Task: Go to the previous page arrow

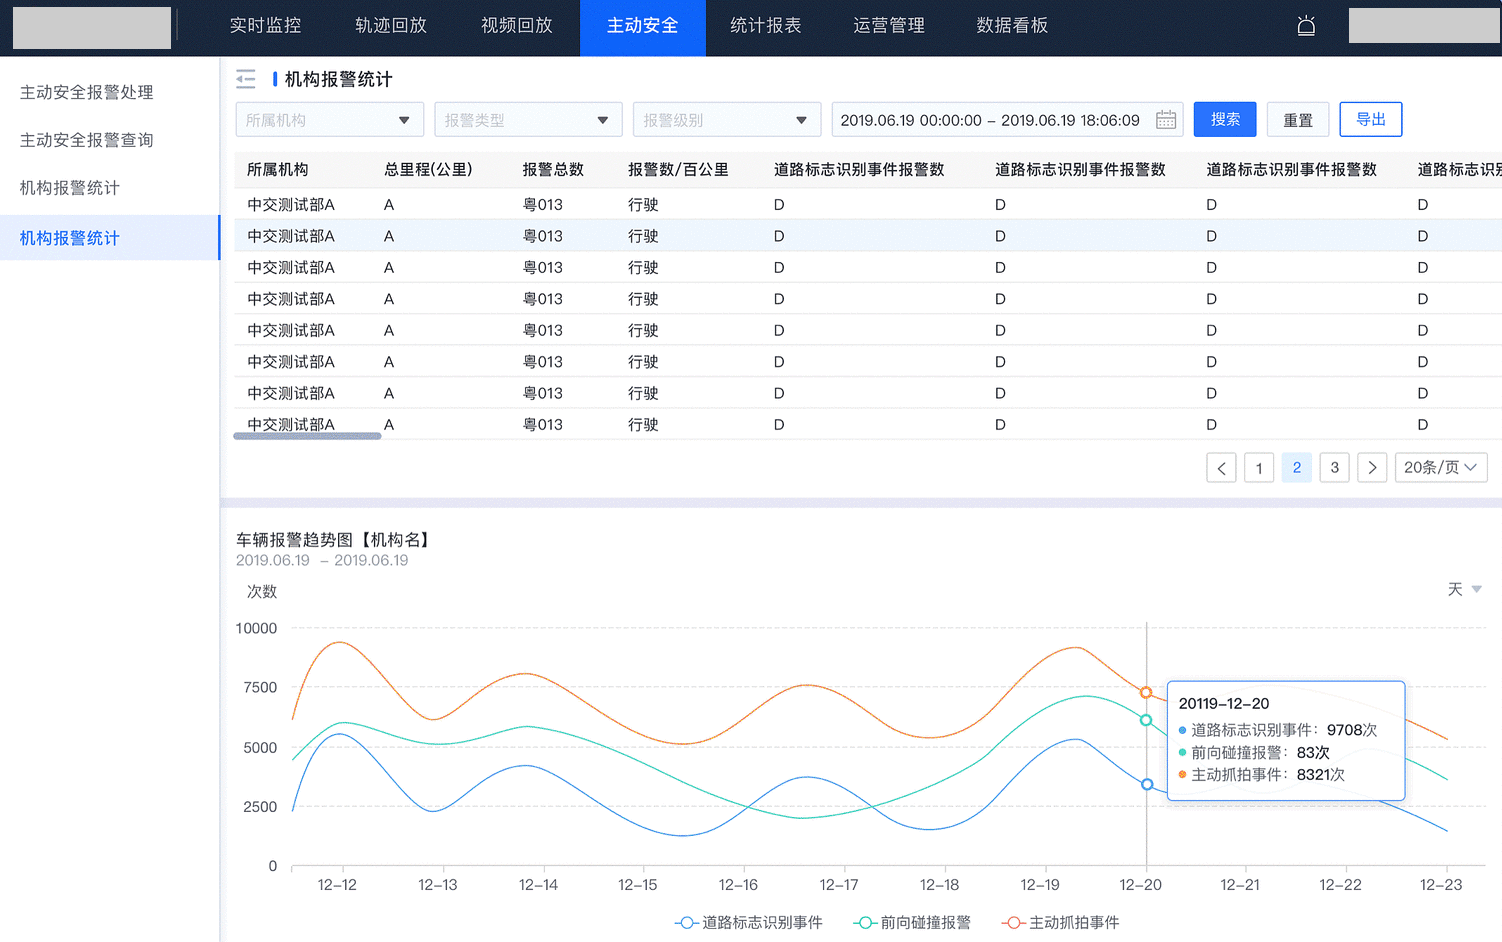Action: point(1221,468)
